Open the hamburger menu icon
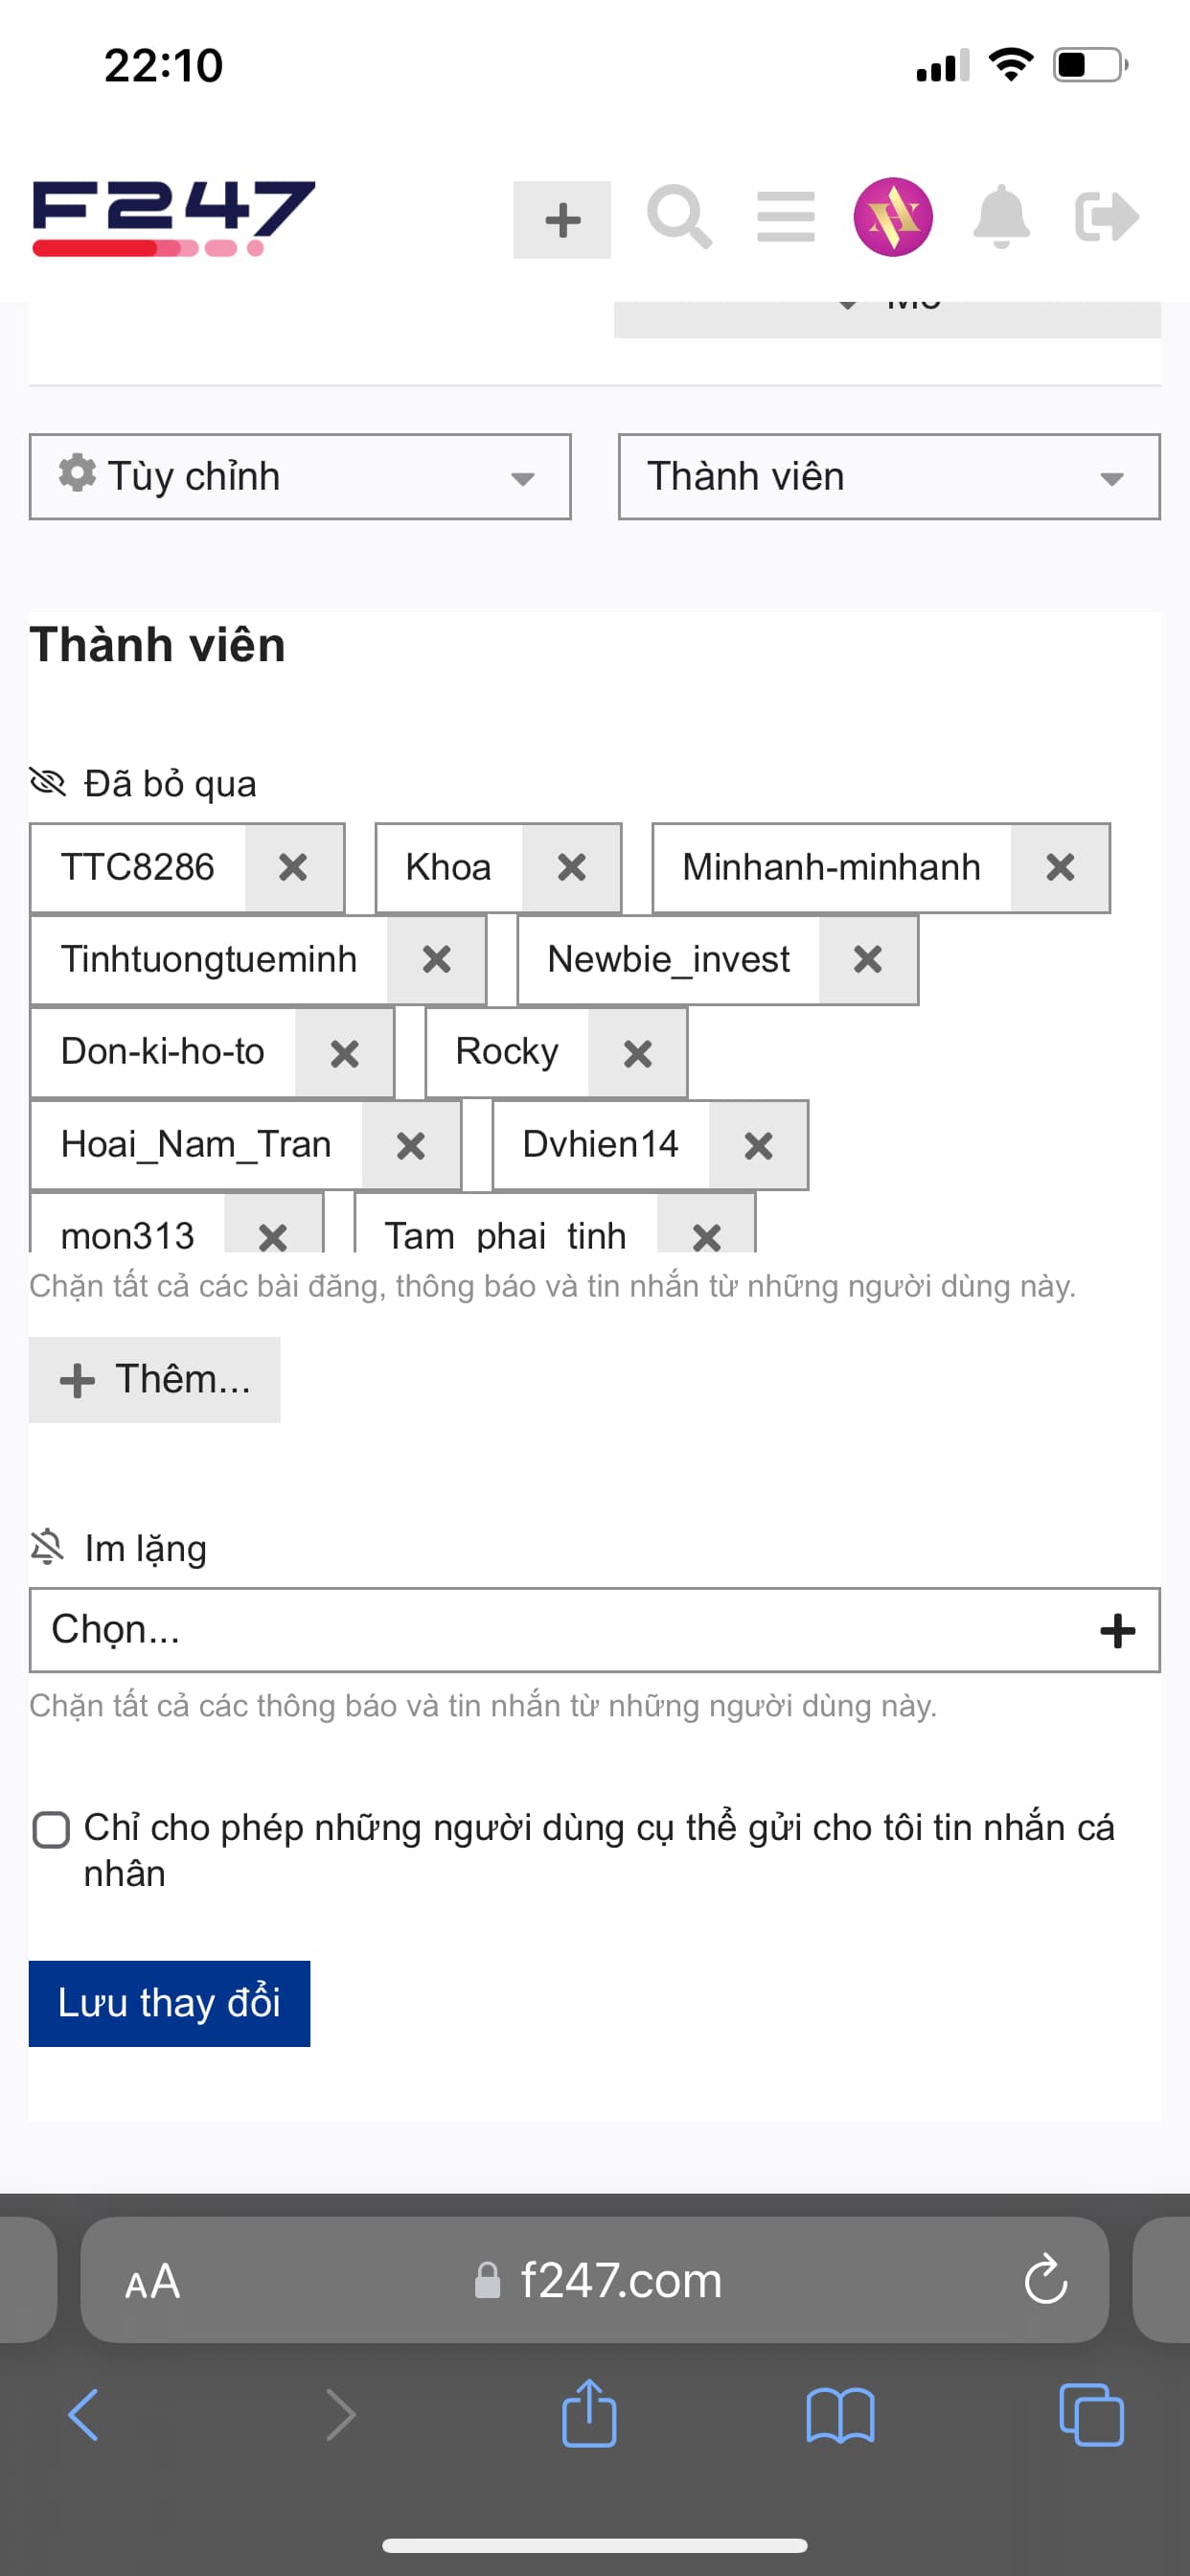Viewport: 1190px width, 2576px height. click(786, 217)
